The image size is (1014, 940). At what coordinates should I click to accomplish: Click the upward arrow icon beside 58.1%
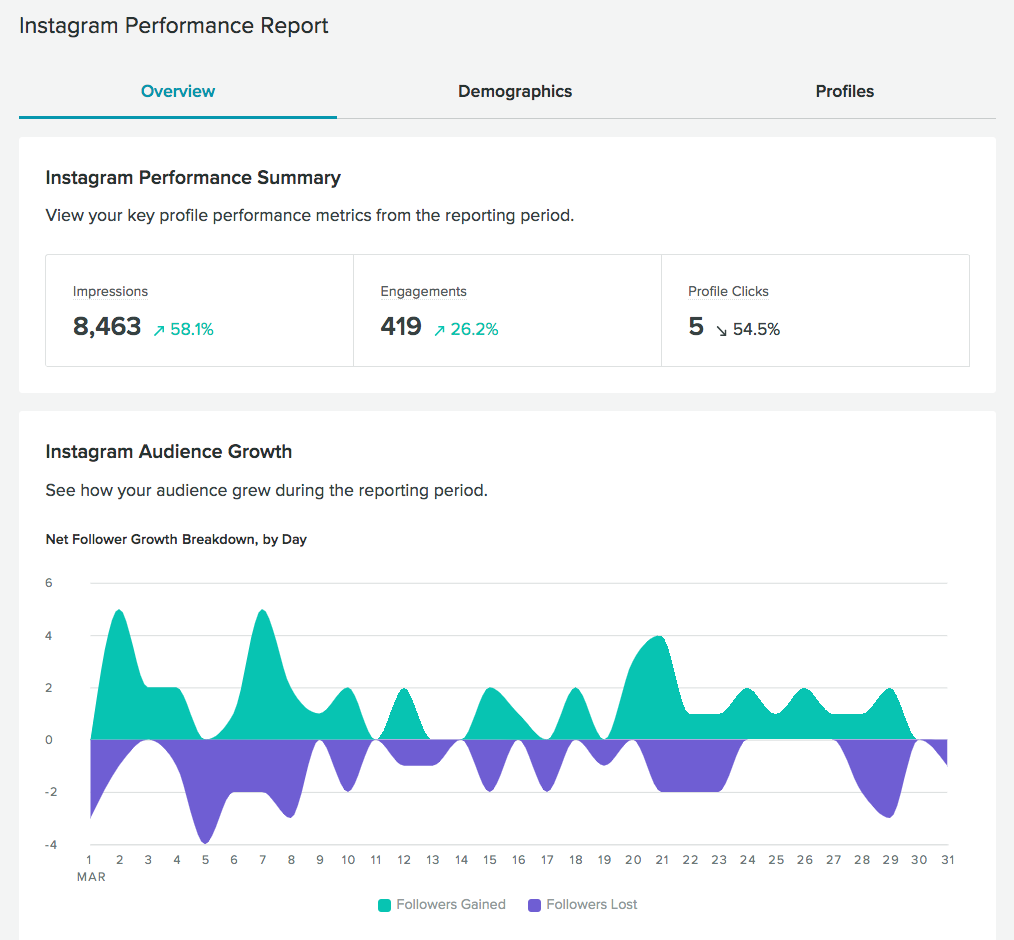pyautogui.click(x=159, y=331)
